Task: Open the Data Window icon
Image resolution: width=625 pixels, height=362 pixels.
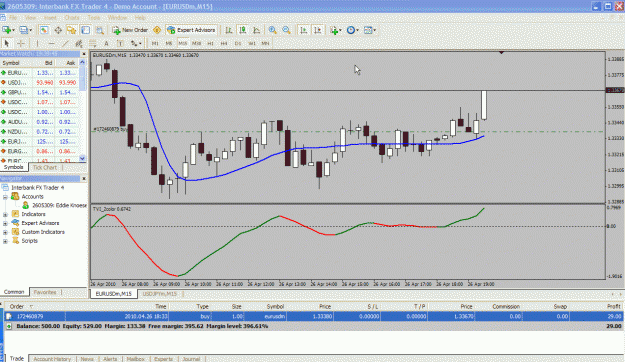Action: click(58, 30)
